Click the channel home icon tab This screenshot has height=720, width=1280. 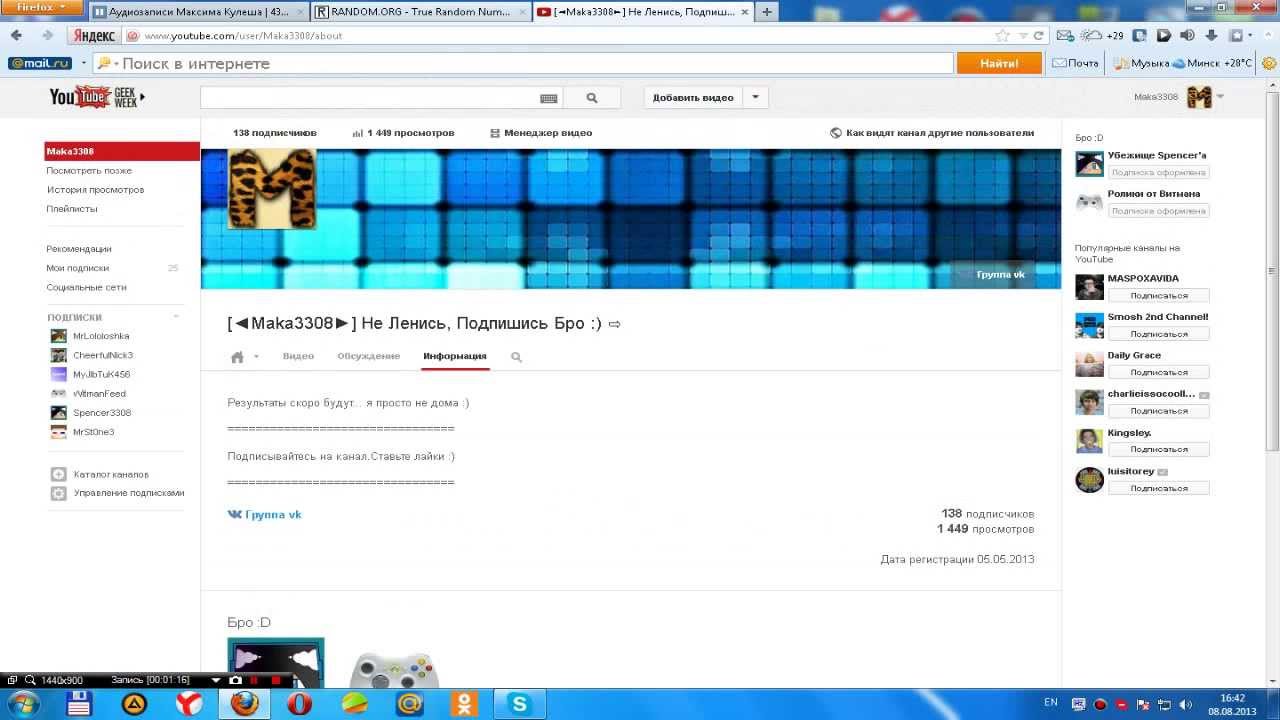coord(237,357)
